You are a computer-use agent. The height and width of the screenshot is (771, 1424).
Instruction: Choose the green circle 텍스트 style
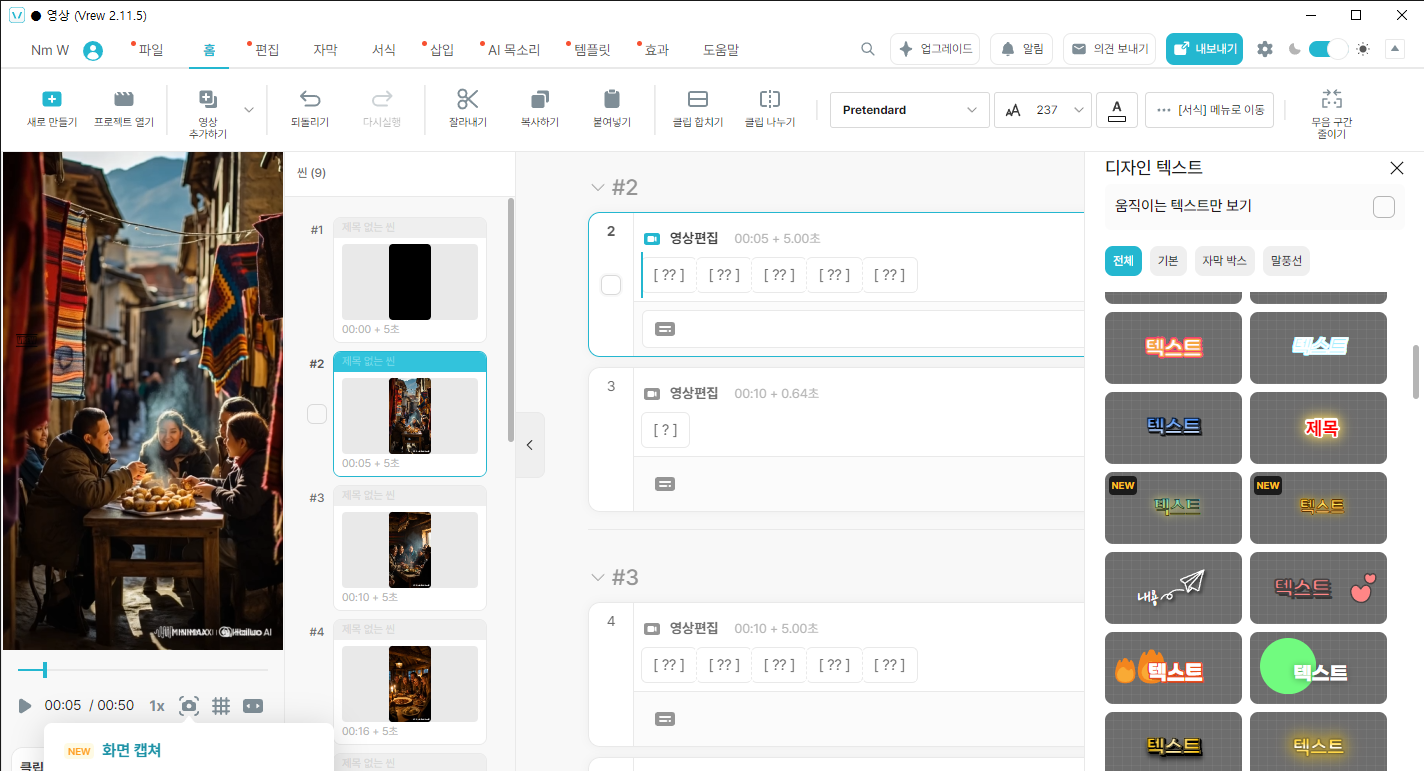pos(1318,668)
